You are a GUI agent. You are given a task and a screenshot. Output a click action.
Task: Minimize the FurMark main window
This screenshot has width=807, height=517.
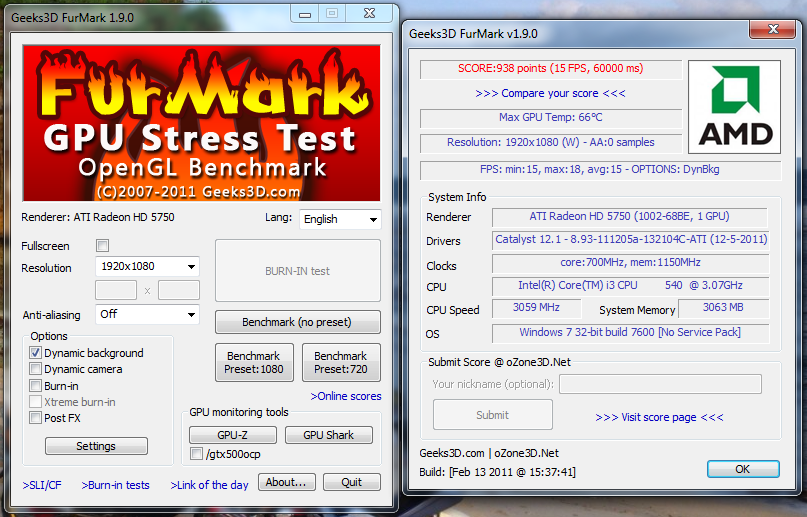305,14
